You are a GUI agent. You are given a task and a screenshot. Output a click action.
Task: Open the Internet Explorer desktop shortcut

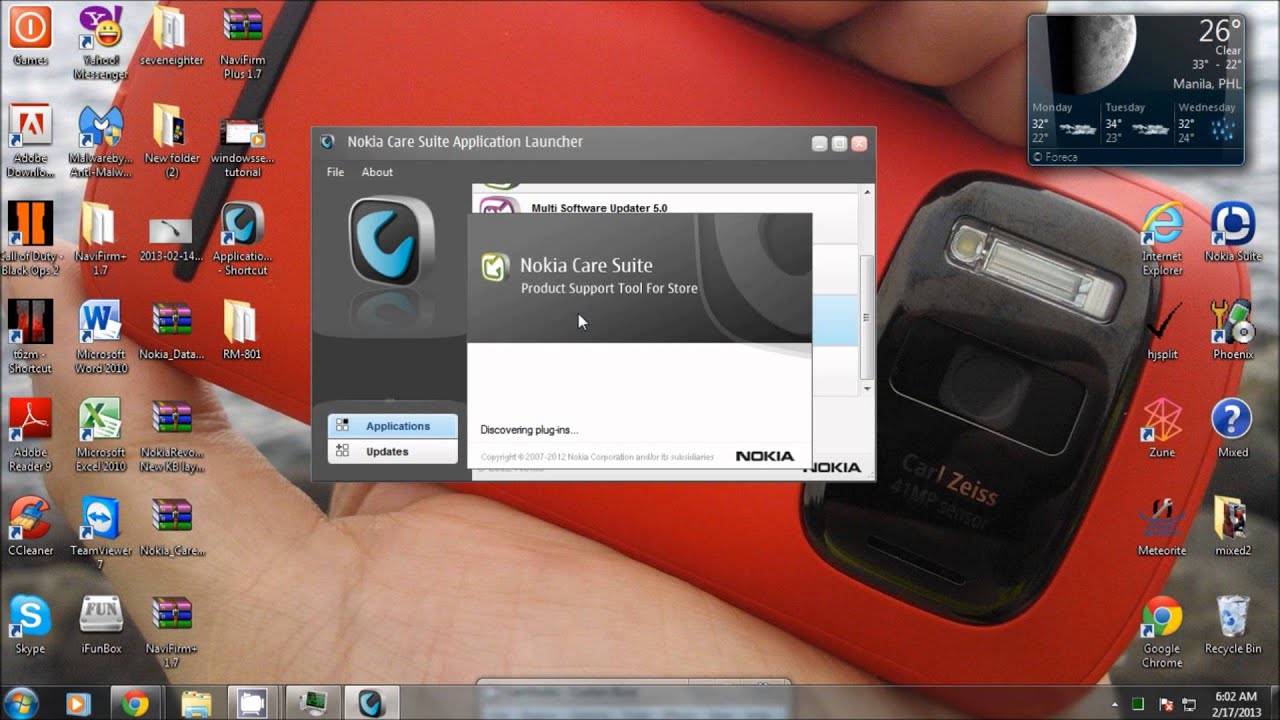(x=1162, y=239)
